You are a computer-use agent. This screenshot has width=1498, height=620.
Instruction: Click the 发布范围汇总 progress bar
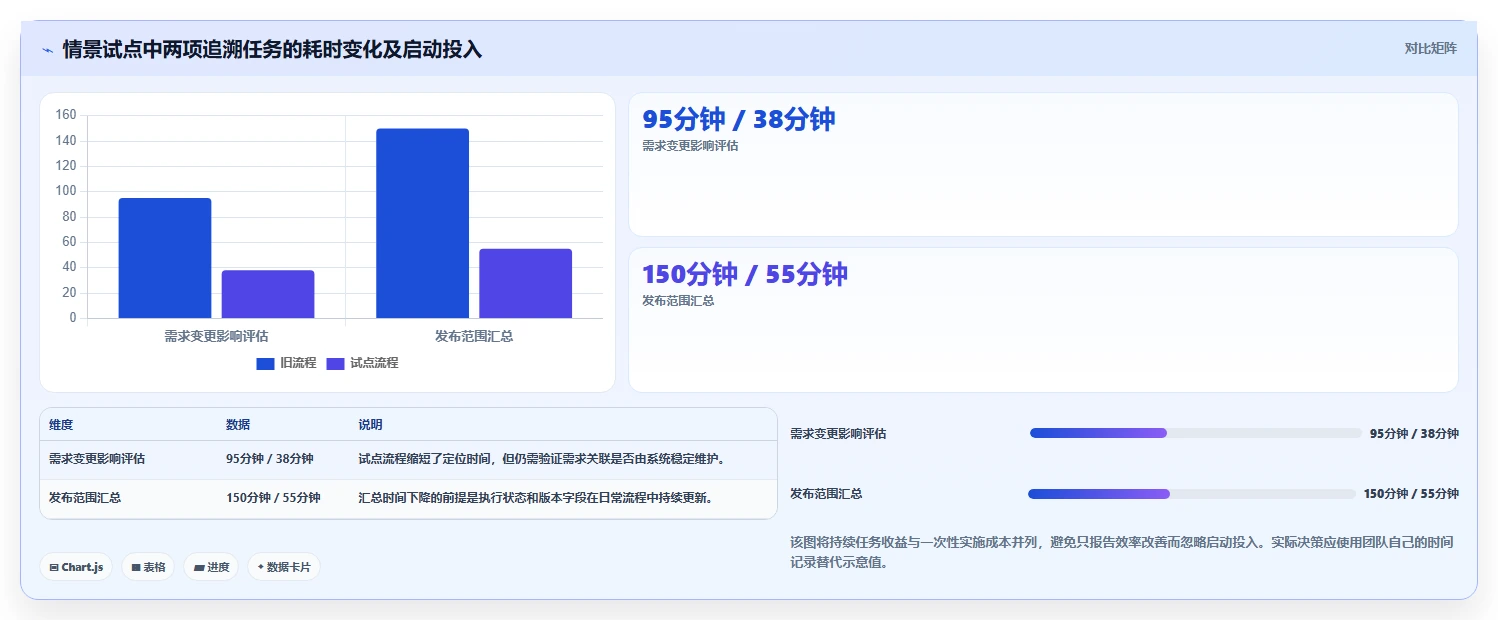tap(1192, 494)
